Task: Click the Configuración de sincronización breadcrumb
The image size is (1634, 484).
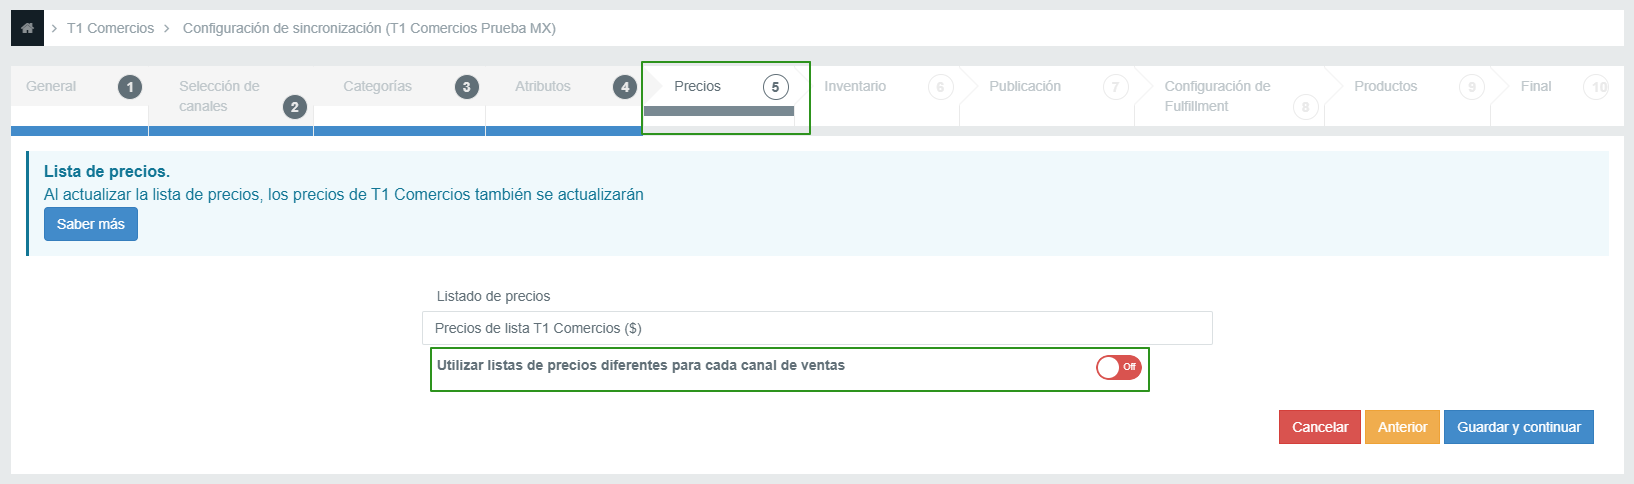Action: (x=369, y=28)
